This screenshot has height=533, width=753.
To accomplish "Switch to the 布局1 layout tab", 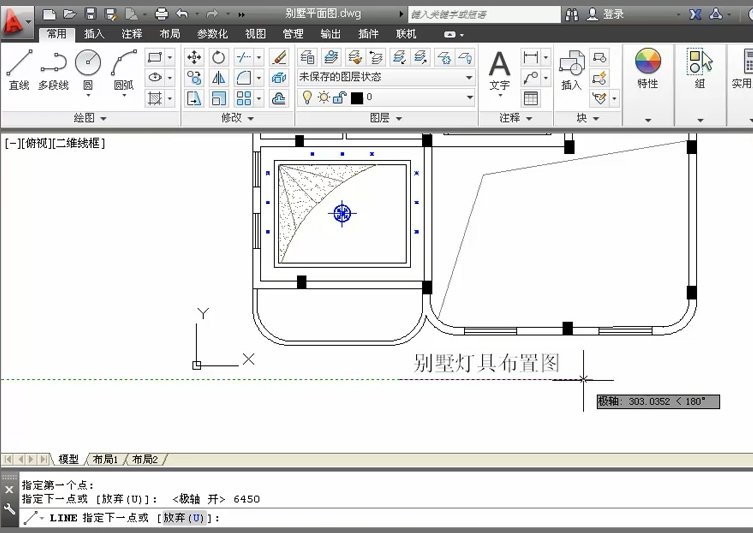I will (x=105, y=460).
